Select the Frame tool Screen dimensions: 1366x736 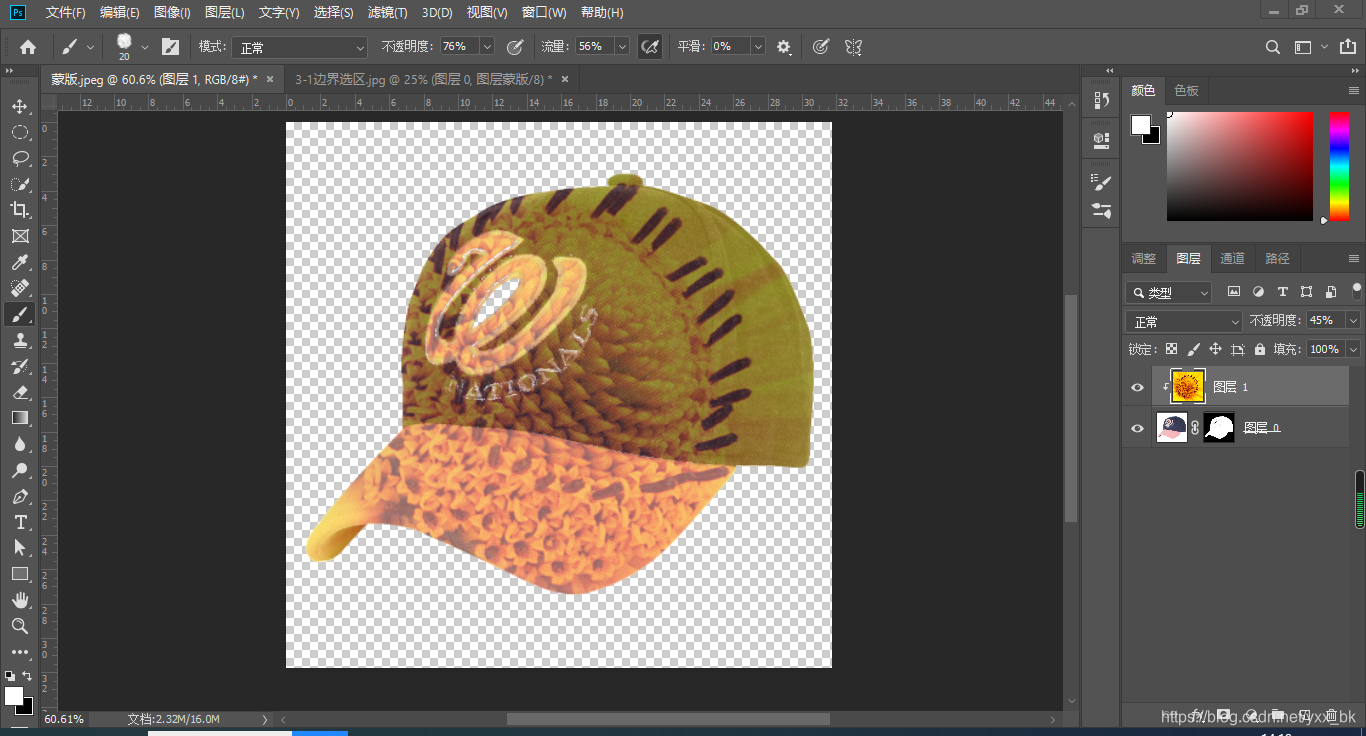click(20, 236)
